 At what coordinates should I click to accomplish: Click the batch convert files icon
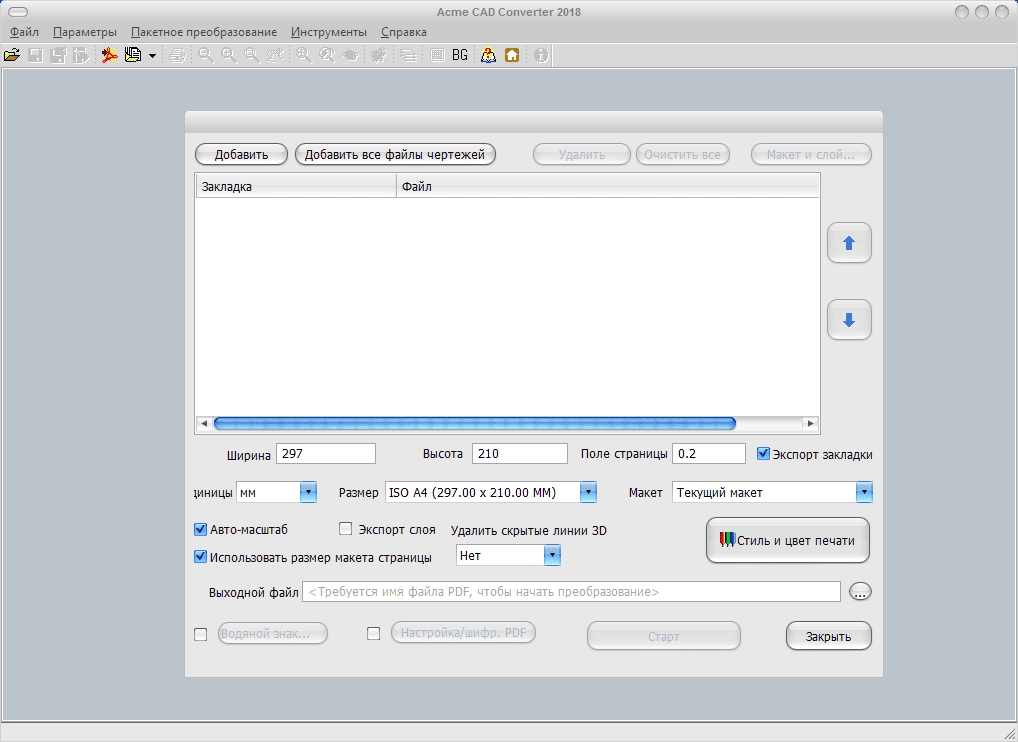133,55
